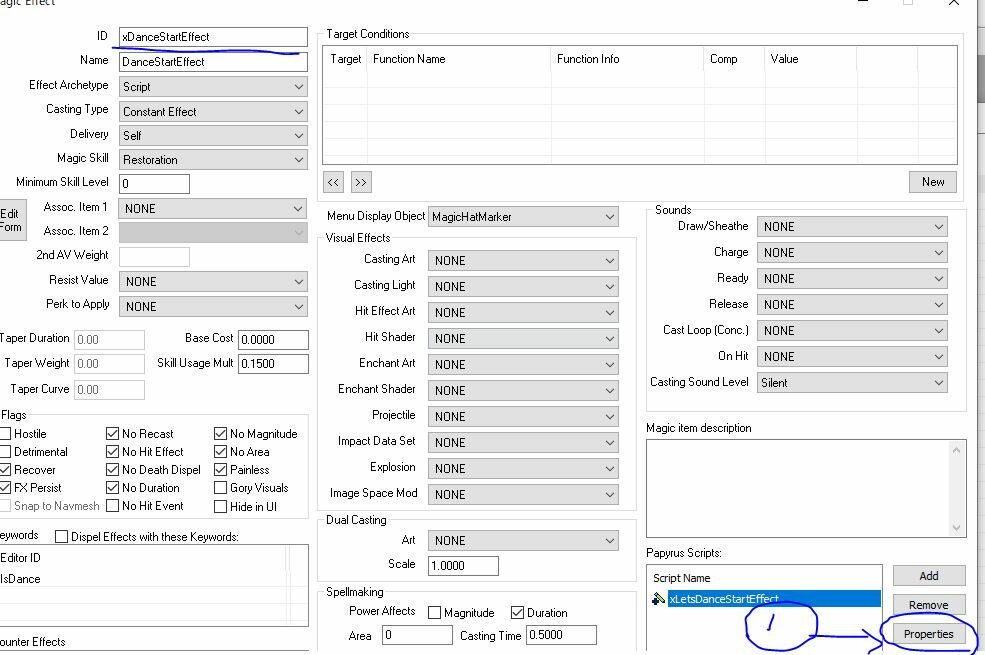Toggle the Detrimental flag

tap(6, 452)
